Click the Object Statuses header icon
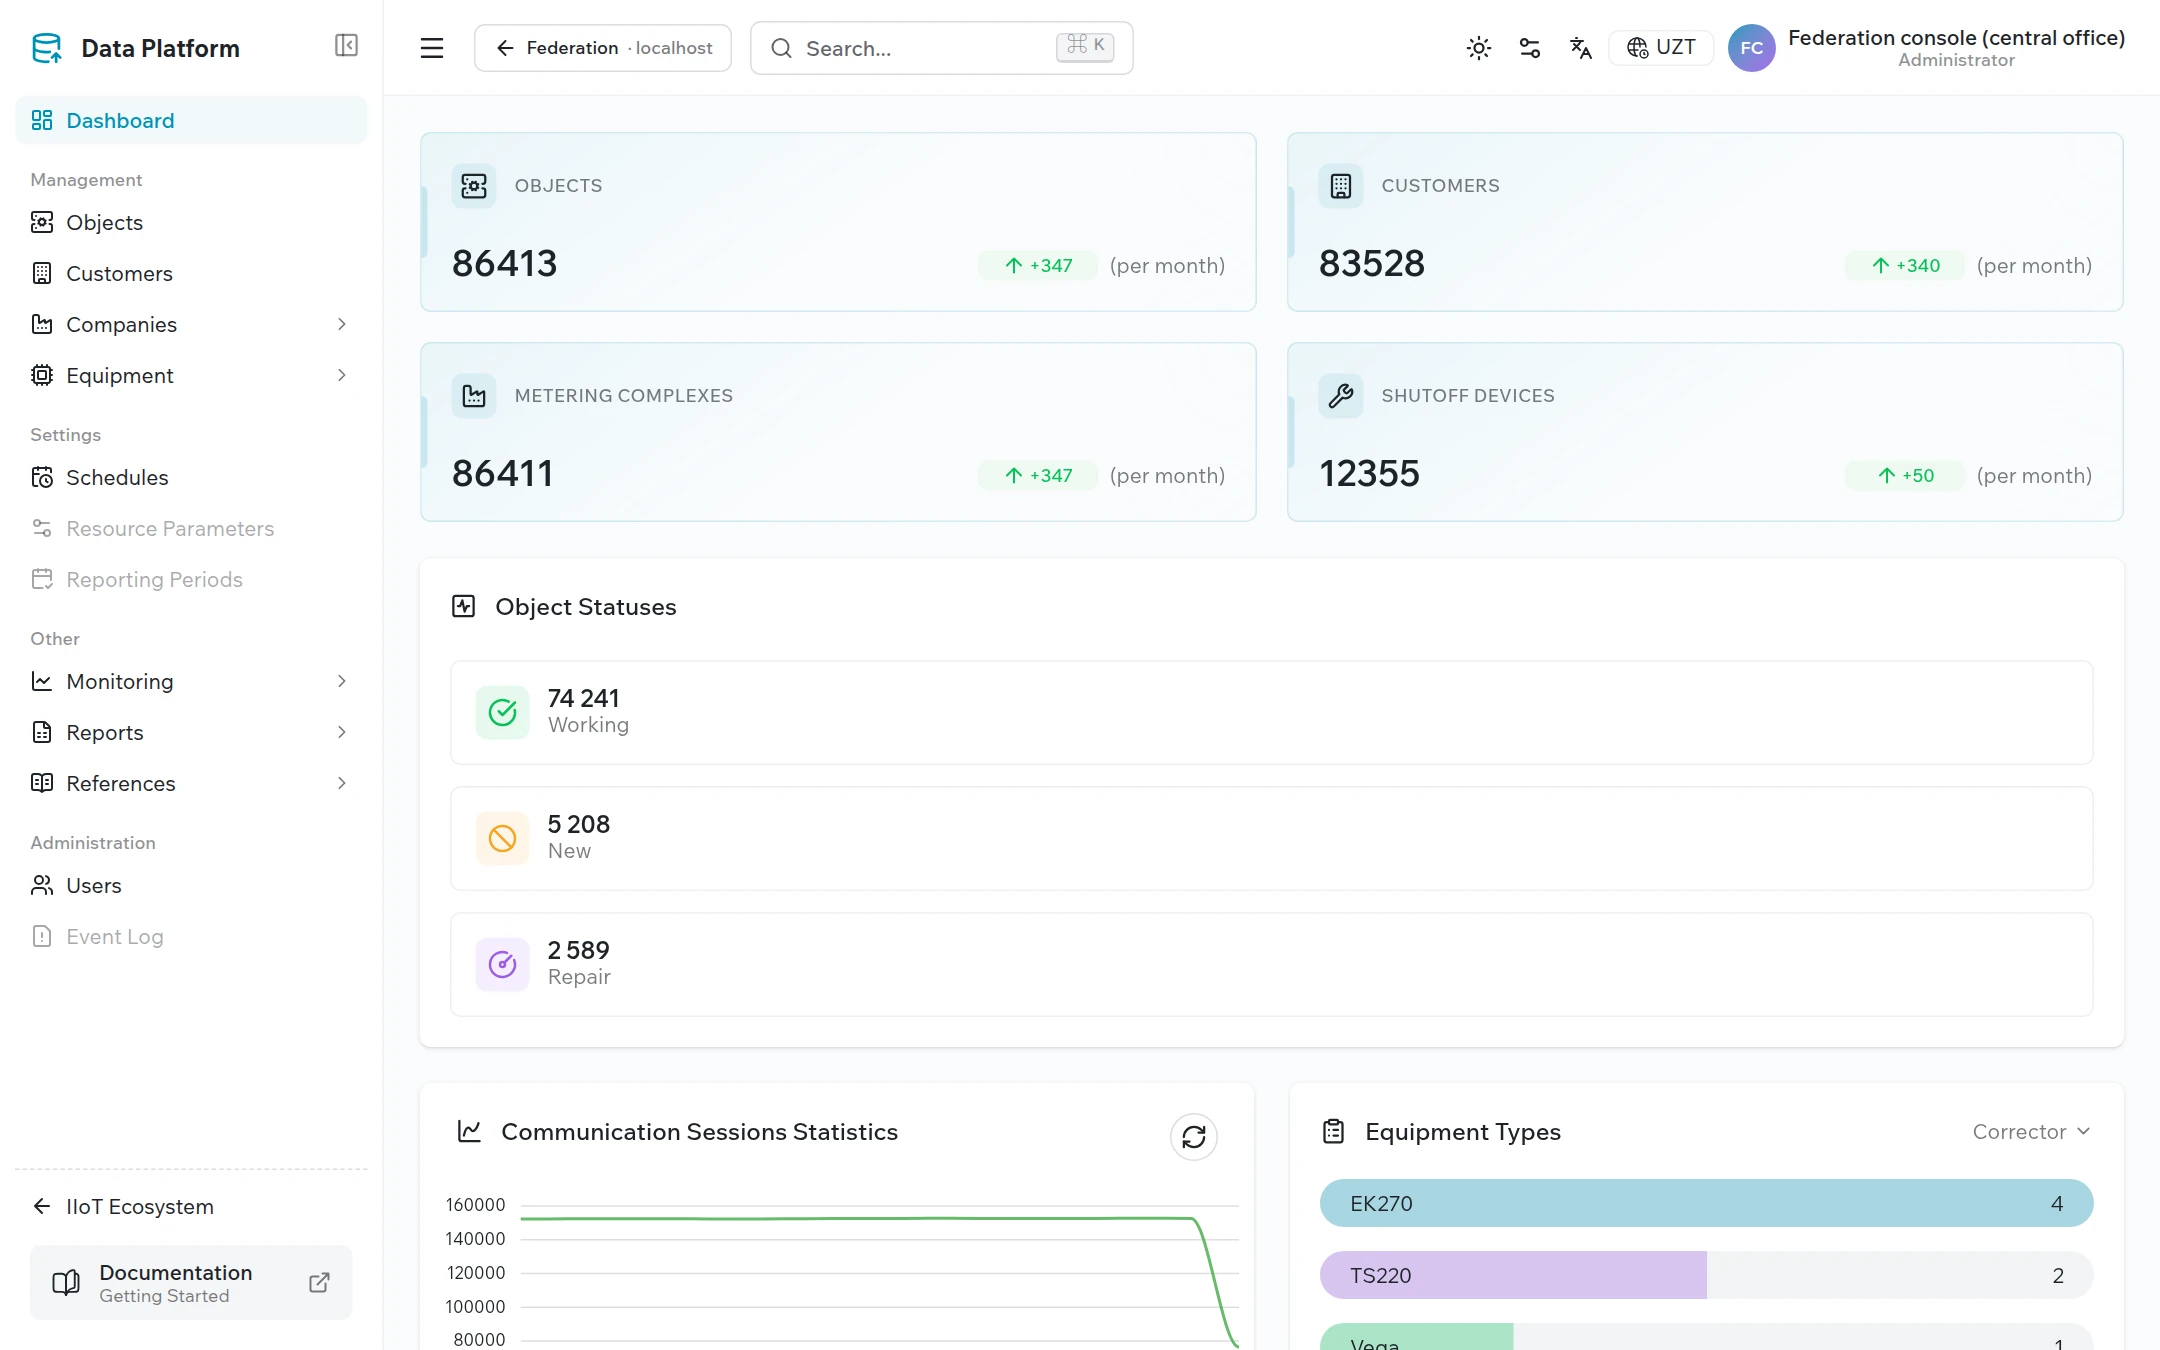2160x1350 pixels. click(x=464, y=606)
